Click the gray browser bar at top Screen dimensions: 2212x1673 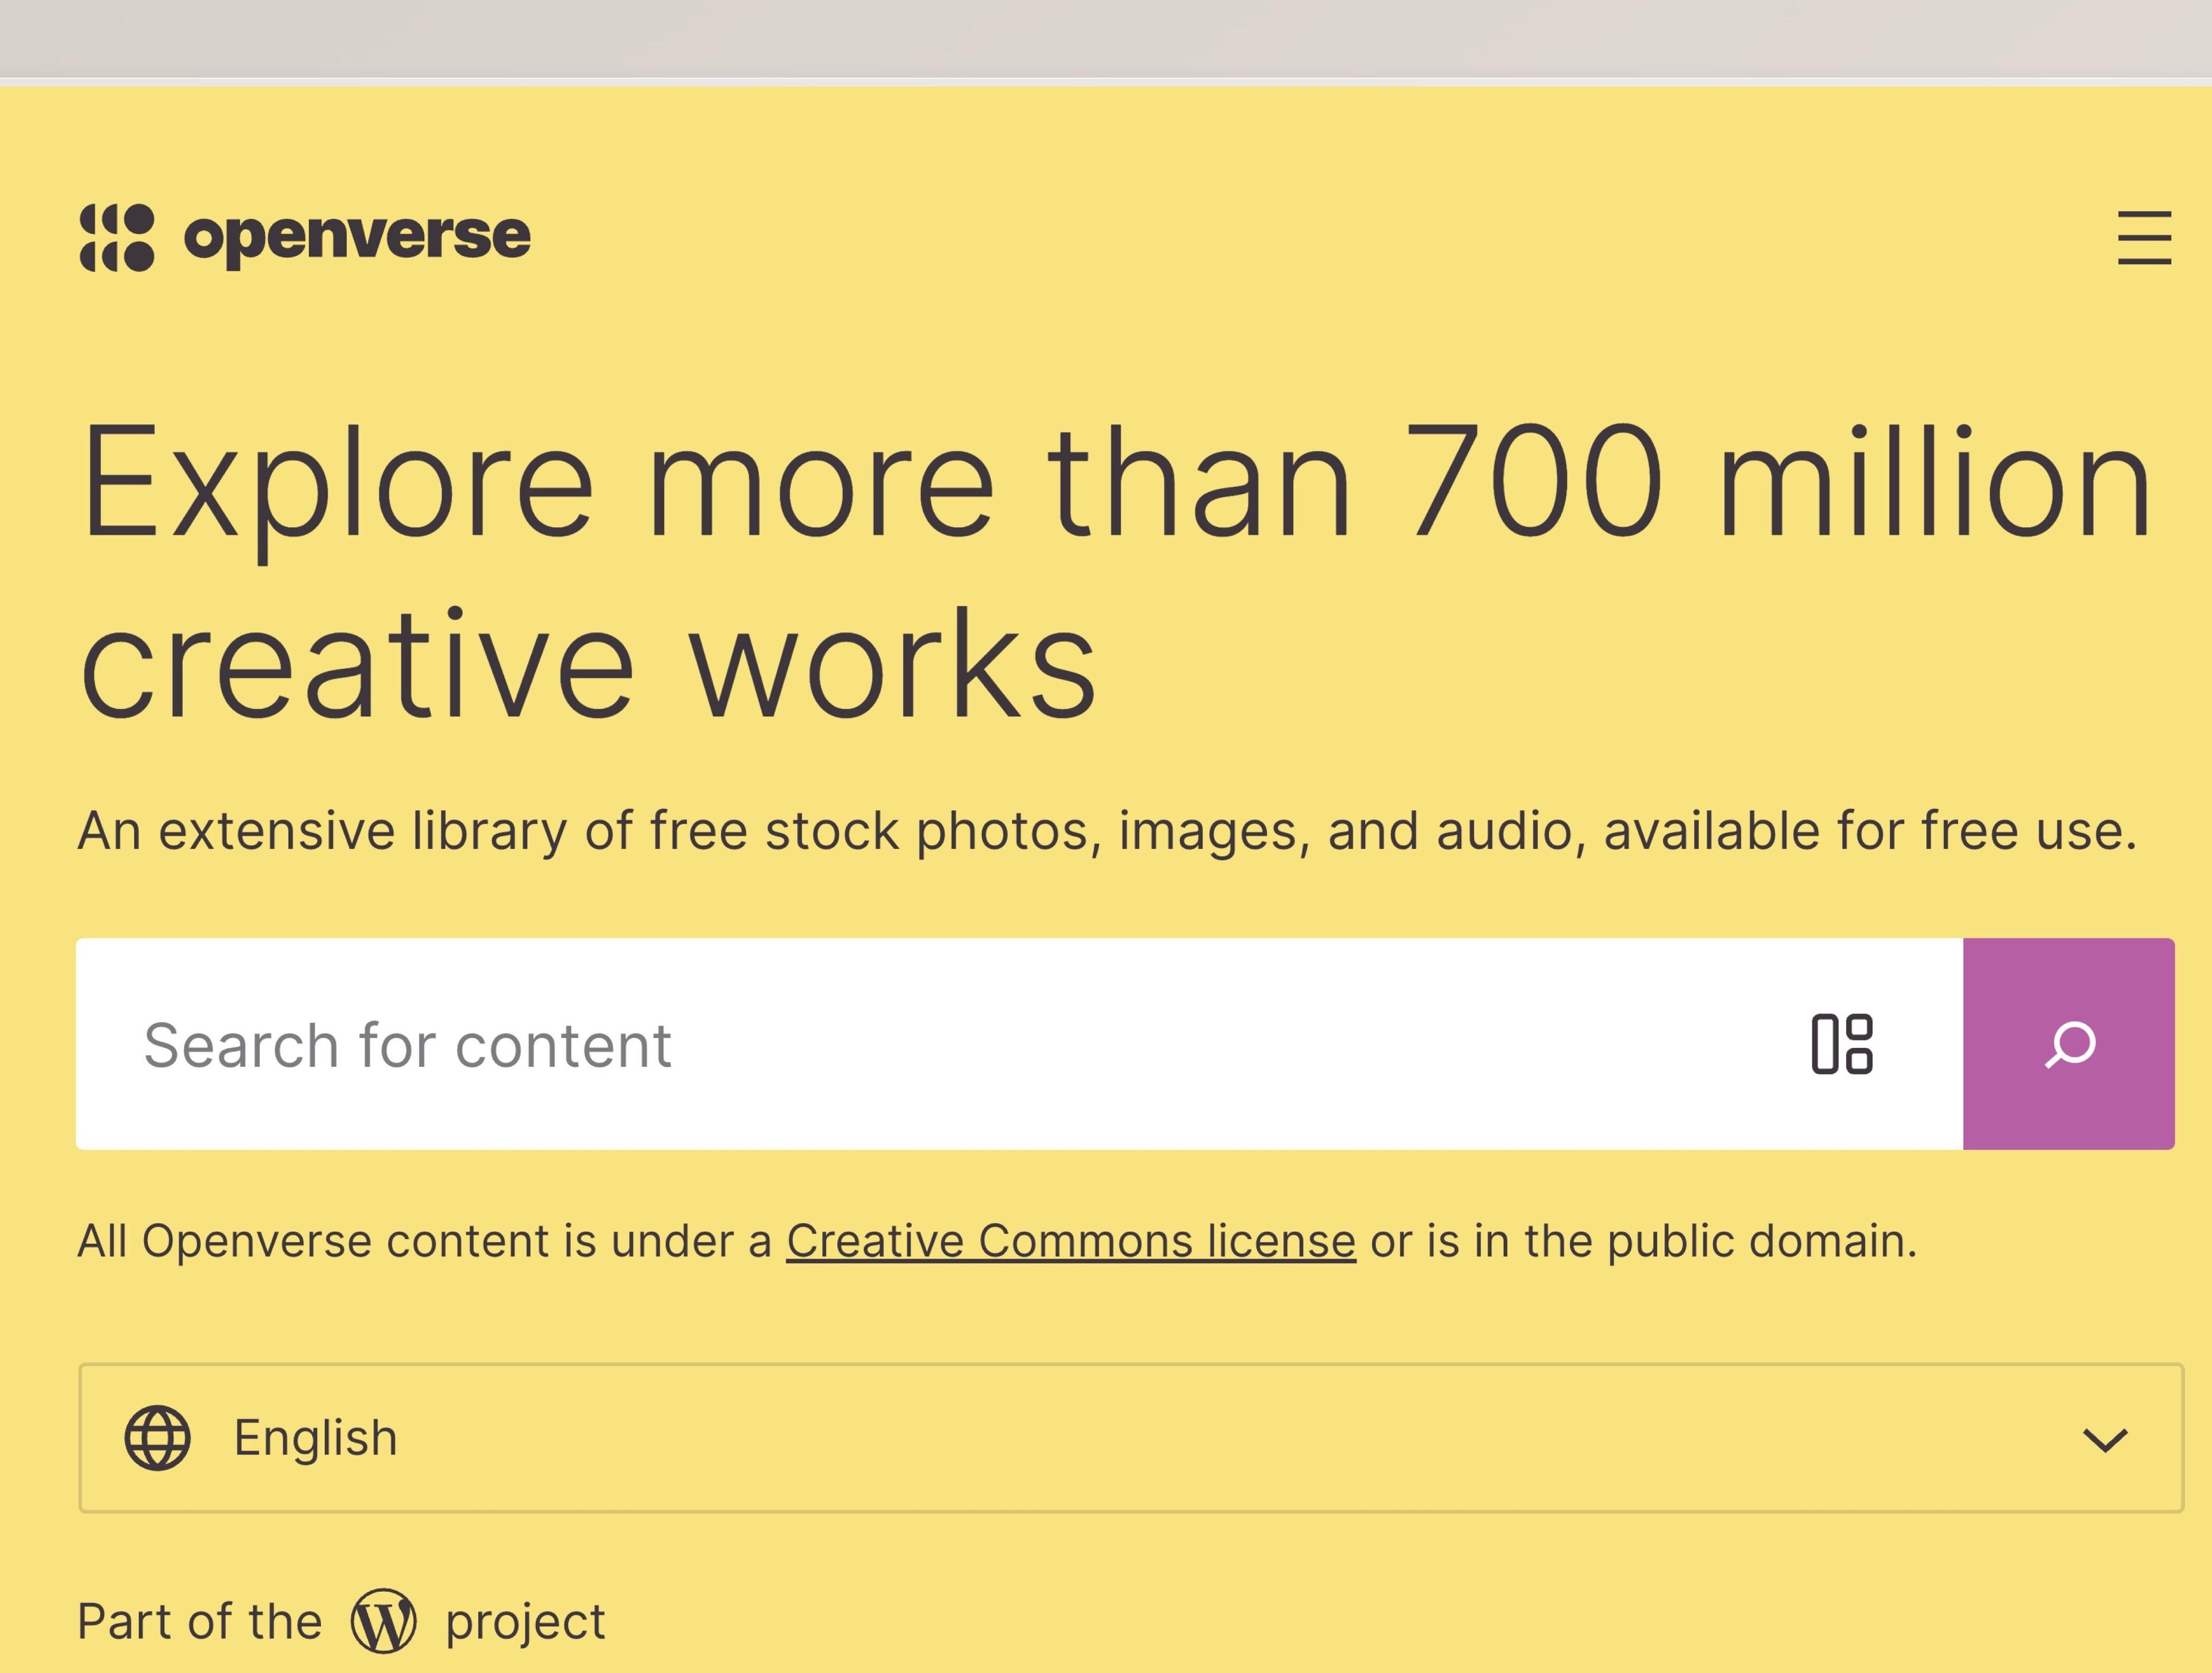(x=1106, y=38)
